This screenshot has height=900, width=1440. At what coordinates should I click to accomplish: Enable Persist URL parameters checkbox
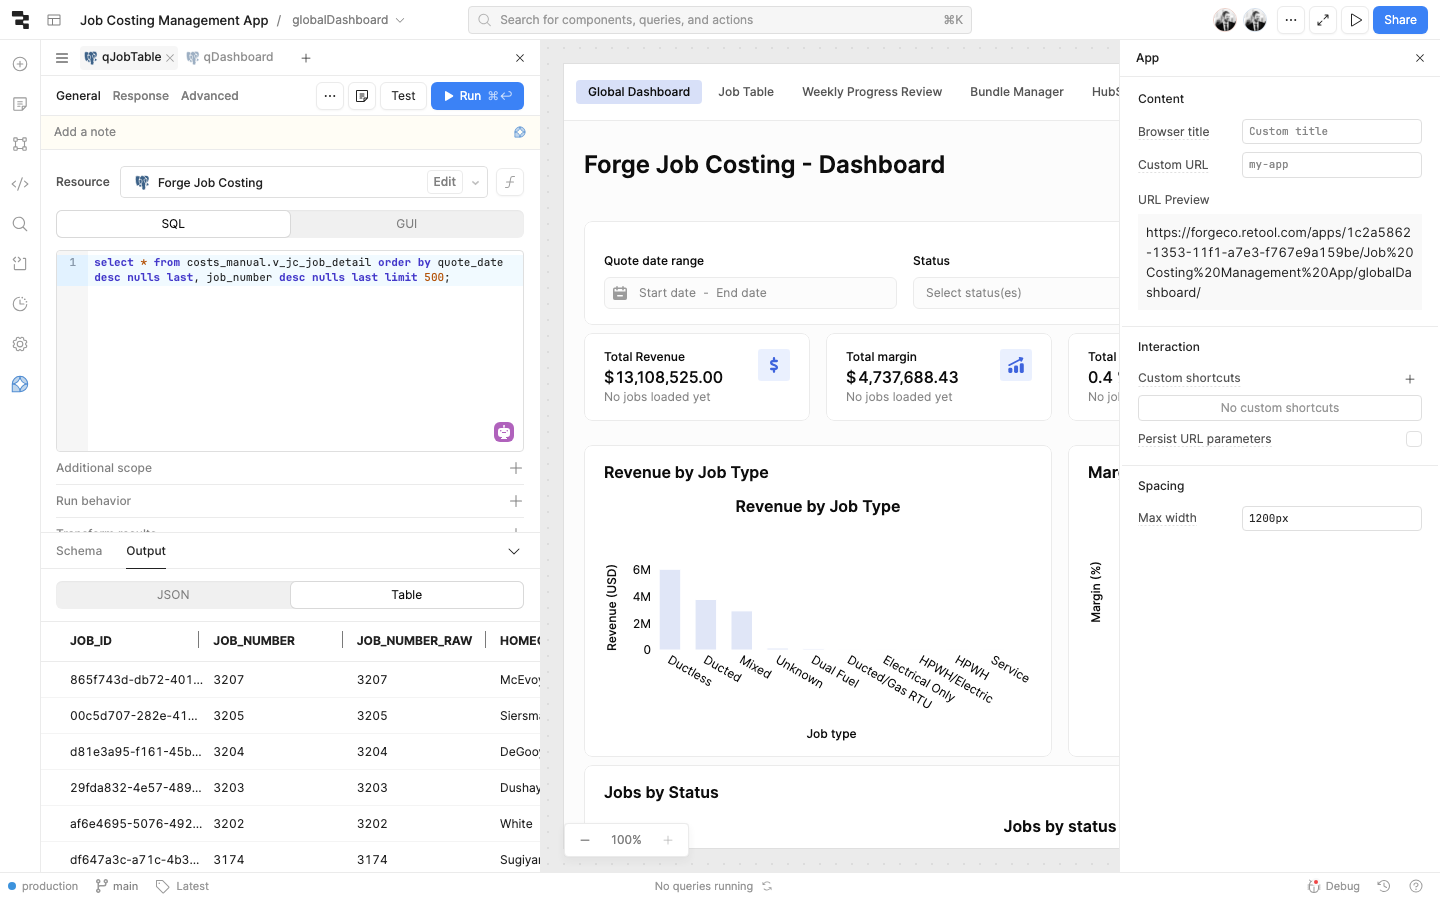coord(1413,439)
